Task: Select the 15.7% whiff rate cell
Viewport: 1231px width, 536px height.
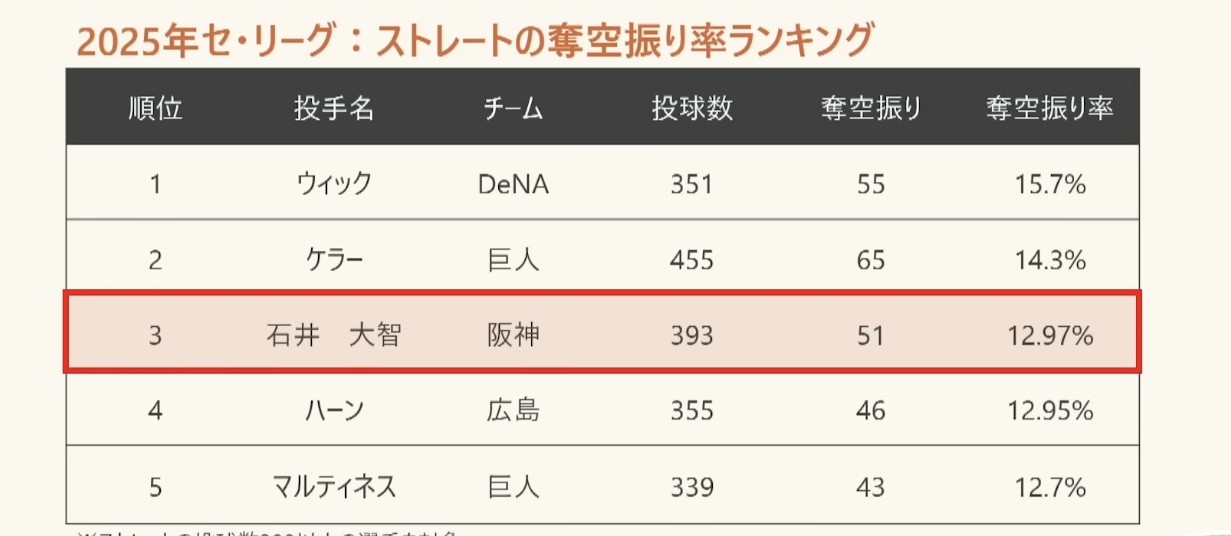Action: [1049, 184]
